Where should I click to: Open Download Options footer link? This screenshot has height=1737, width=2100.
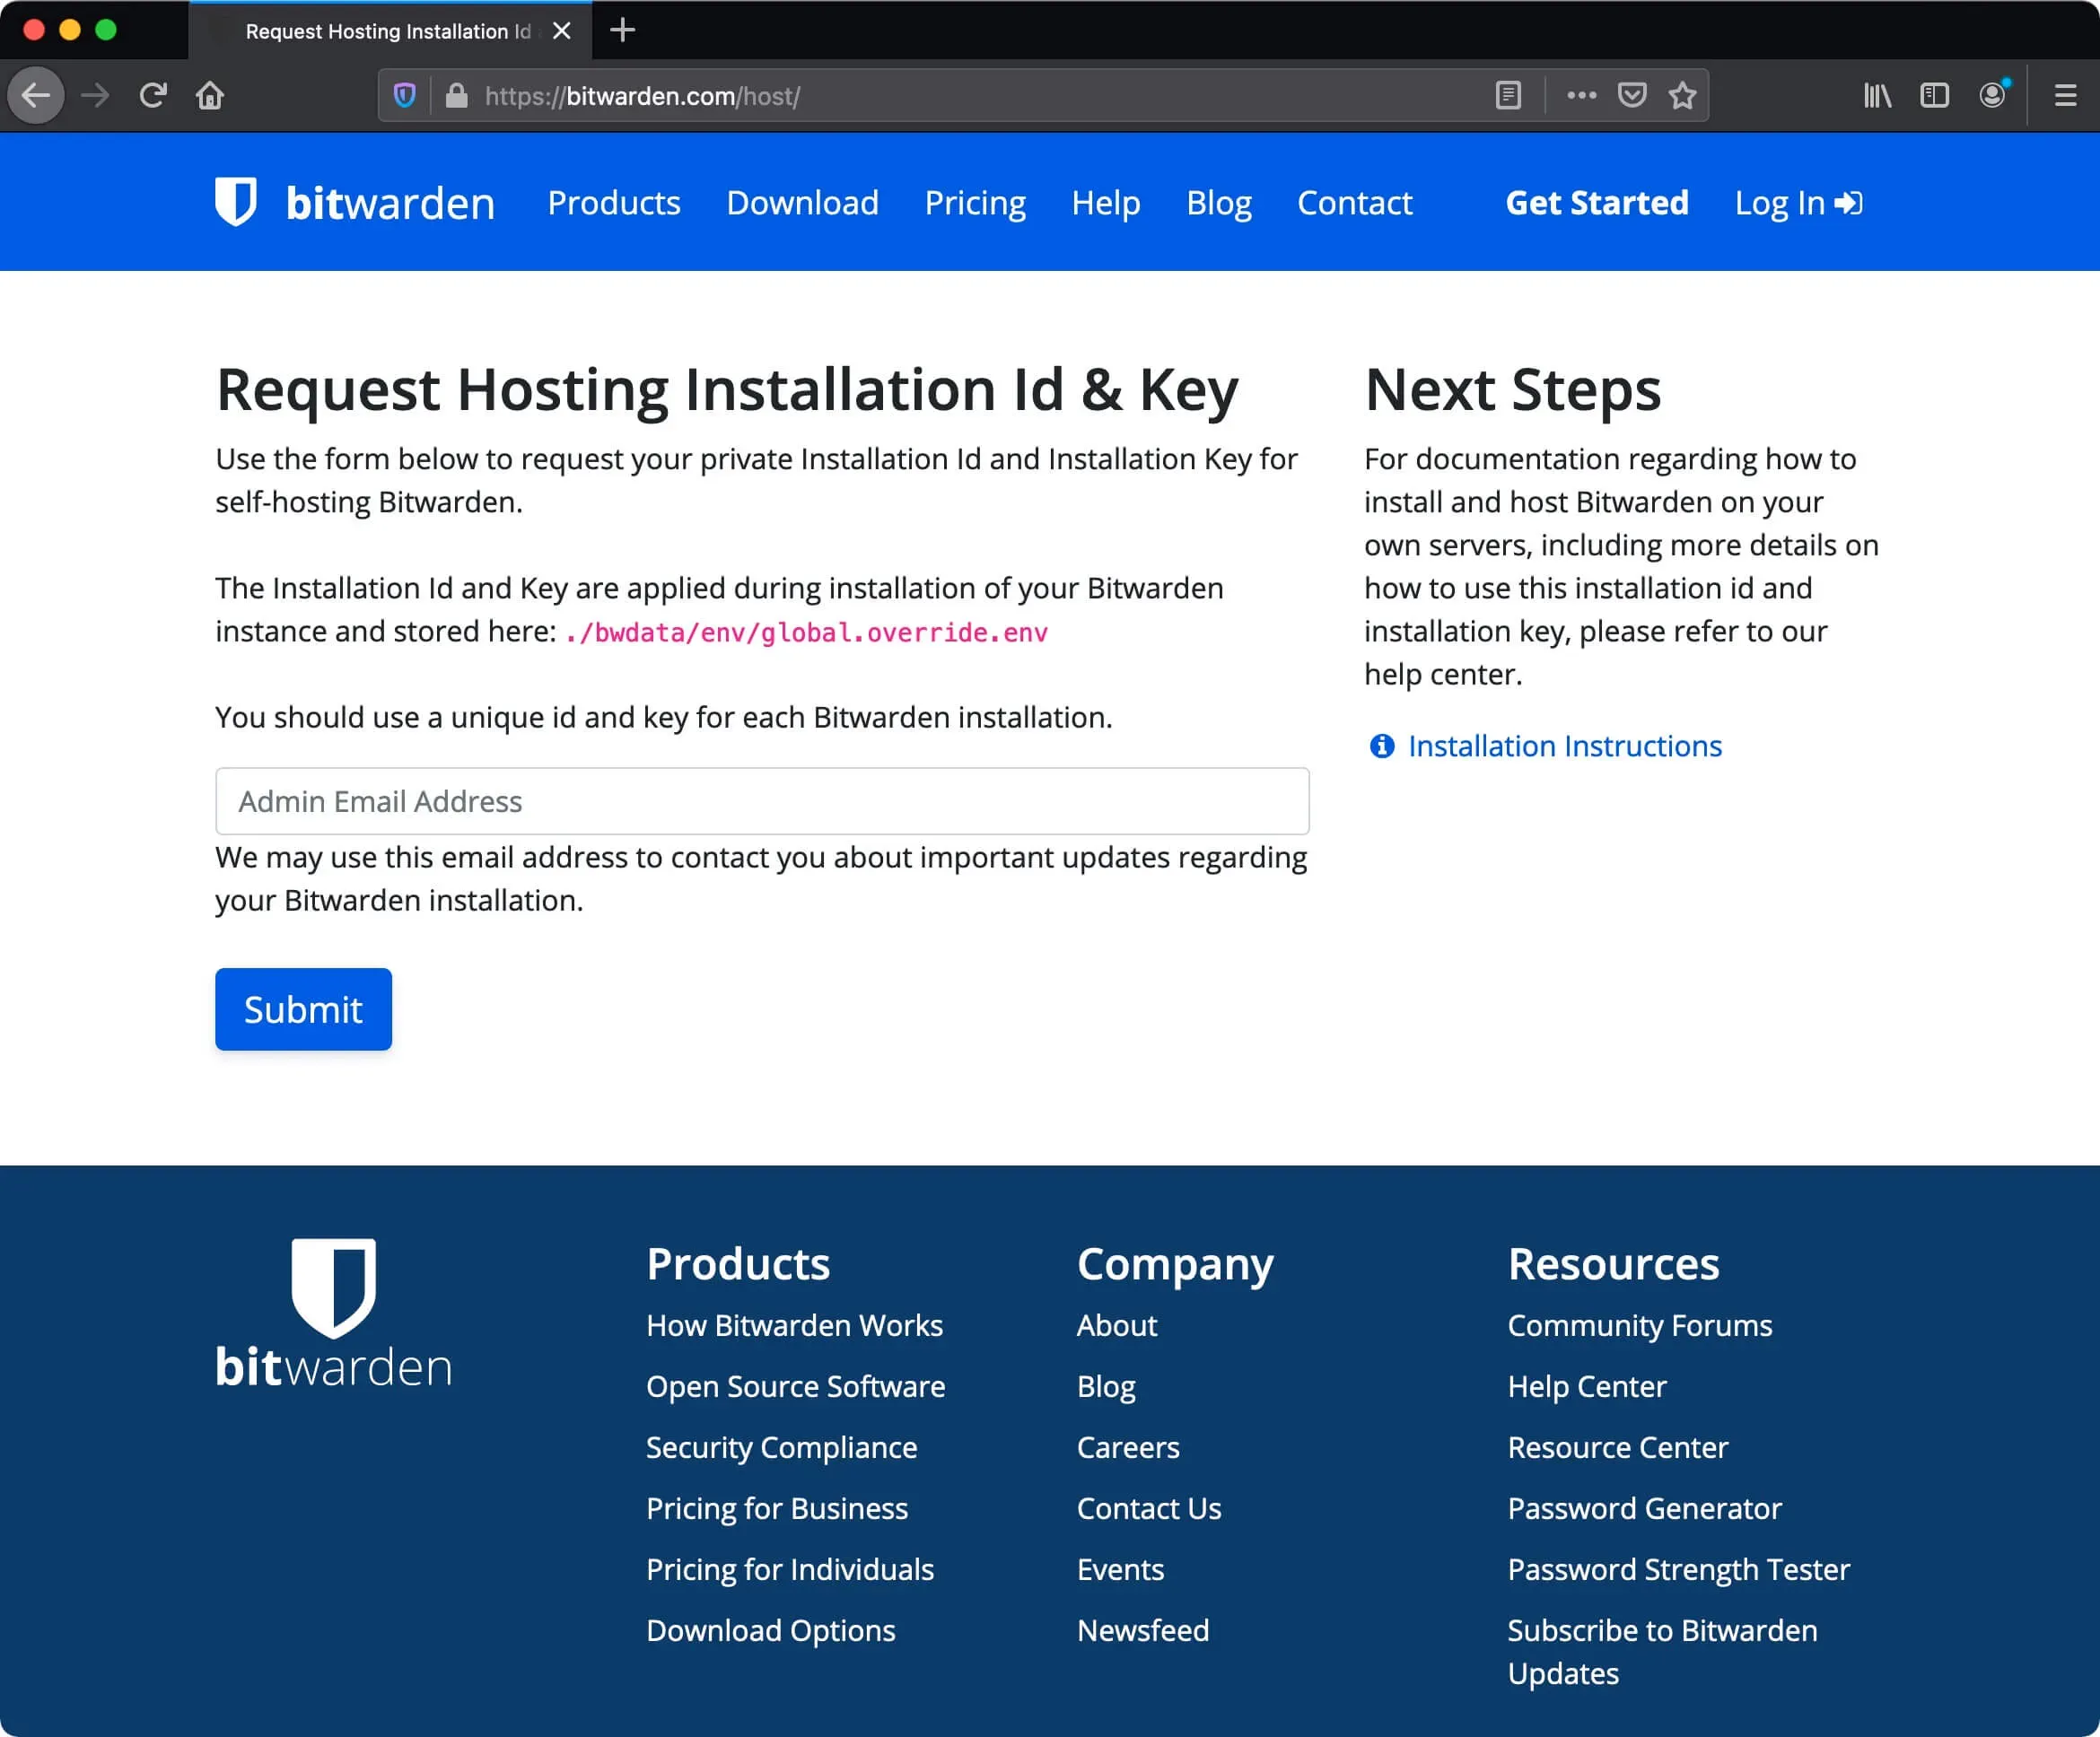[770, 1630]
